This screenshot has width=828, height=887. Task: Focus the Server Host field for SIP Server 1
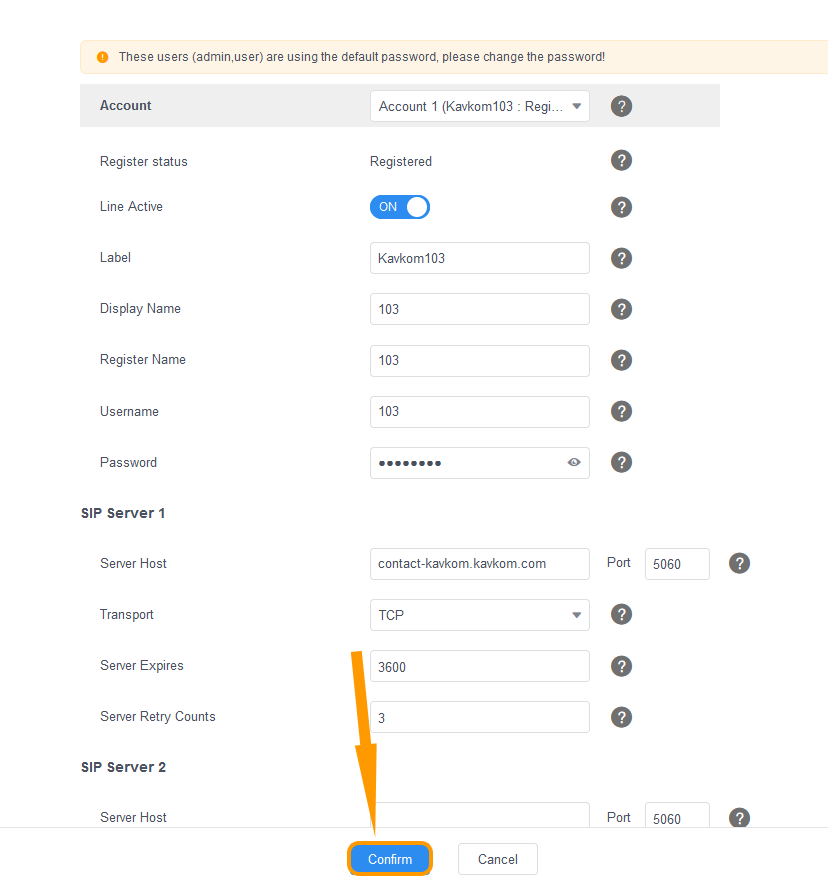pyautogui.click(x=479, y=563)
